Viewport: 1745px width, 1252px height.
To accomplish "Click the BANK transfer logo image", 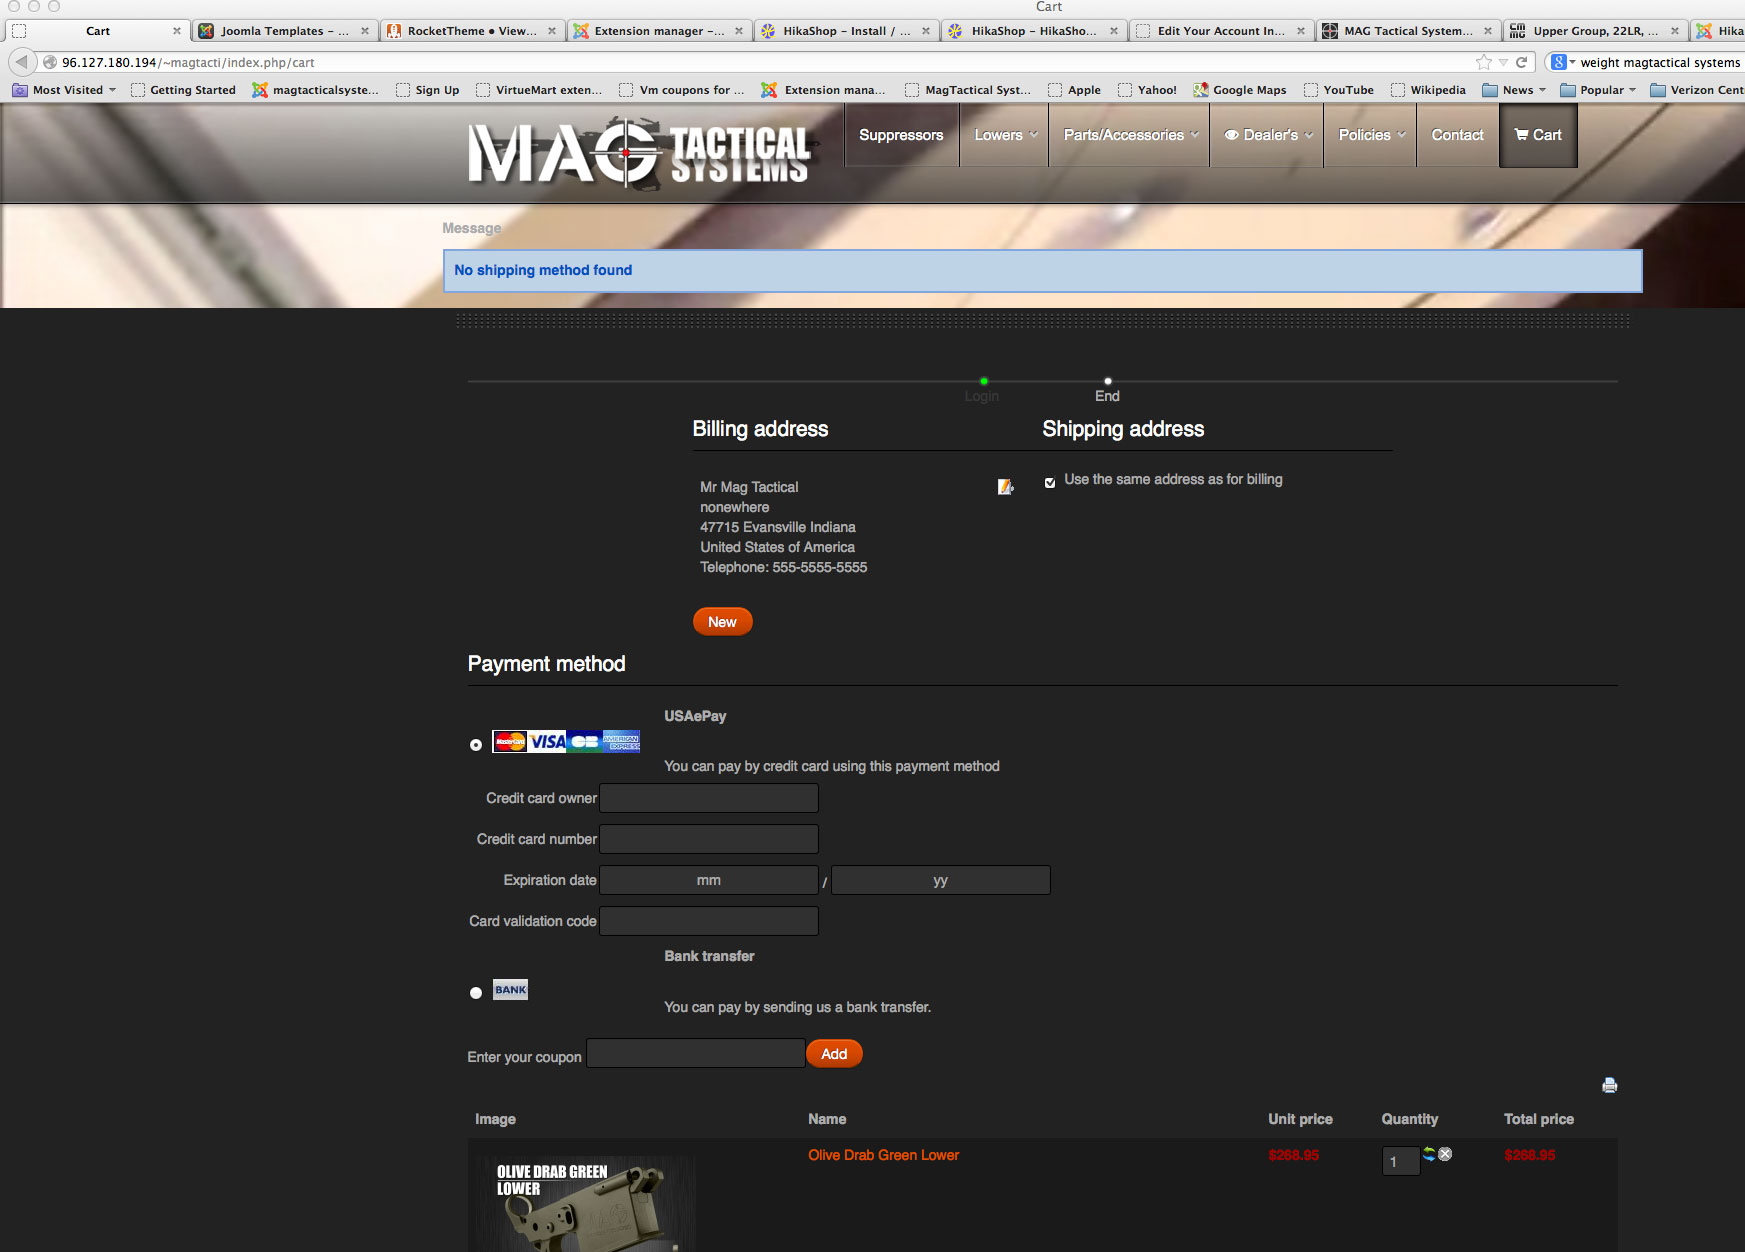I will click(x=510, y=990).
